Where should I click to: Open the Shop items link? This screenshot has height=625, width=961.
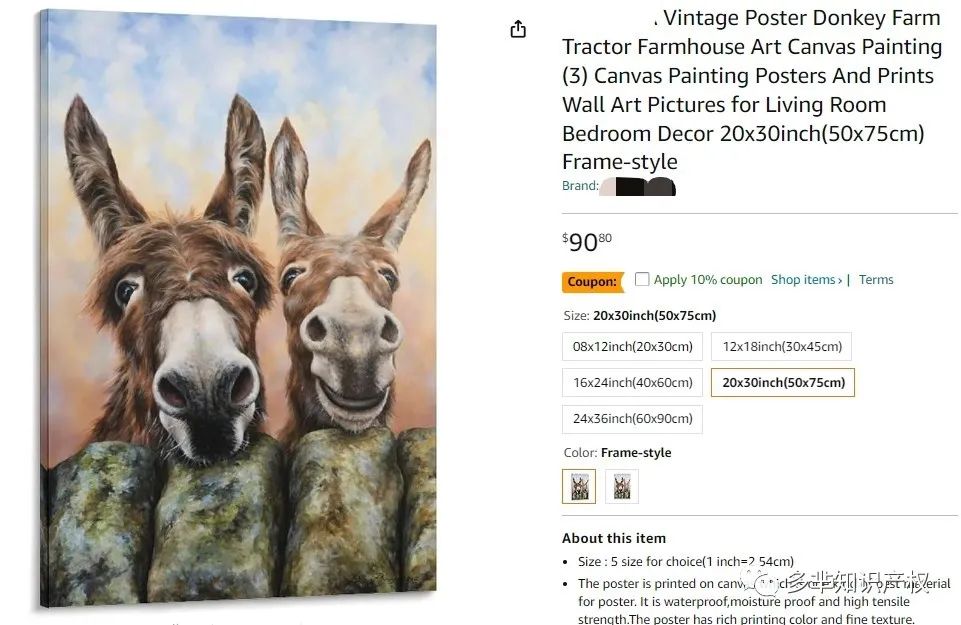tap(803, 280)
